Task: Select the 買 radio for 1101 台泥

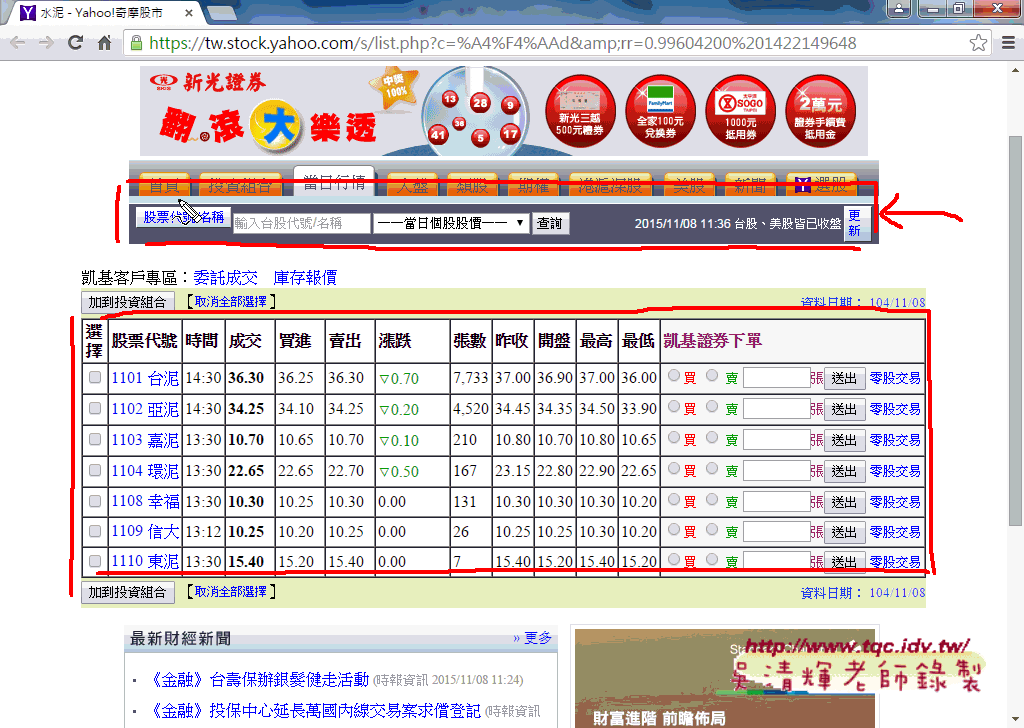Action: coord(674,375)
